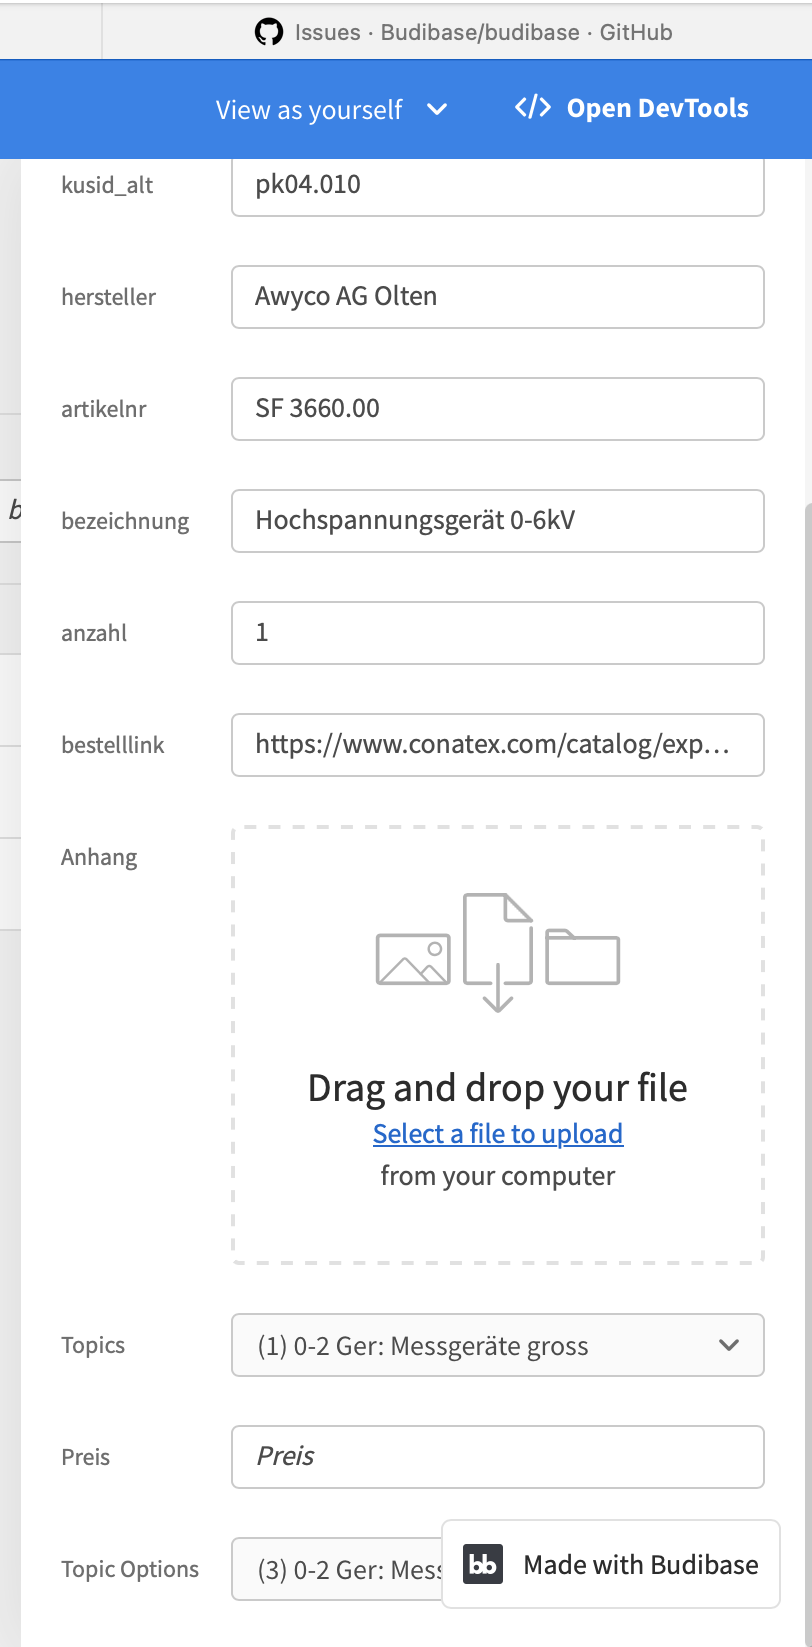Click the folder icon in dropzone

583,957
